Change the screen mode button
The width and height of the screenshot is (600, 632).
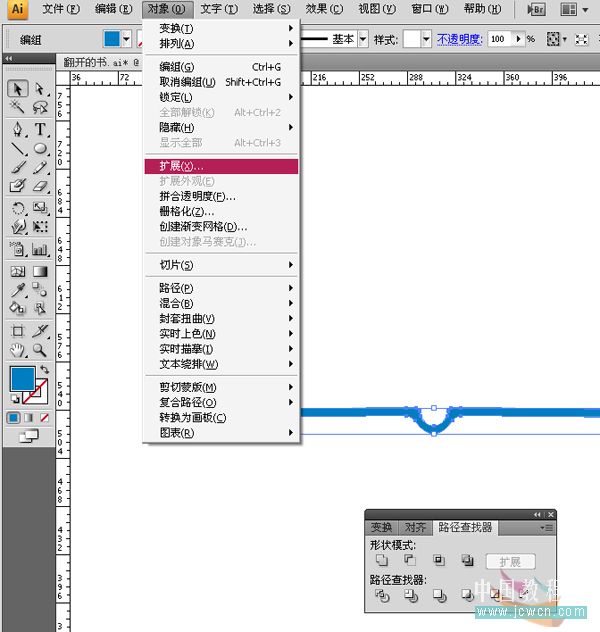[29, 436]
